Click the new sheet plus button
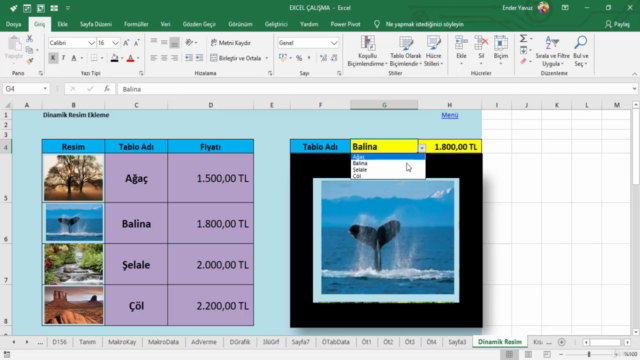 (562, 342)
